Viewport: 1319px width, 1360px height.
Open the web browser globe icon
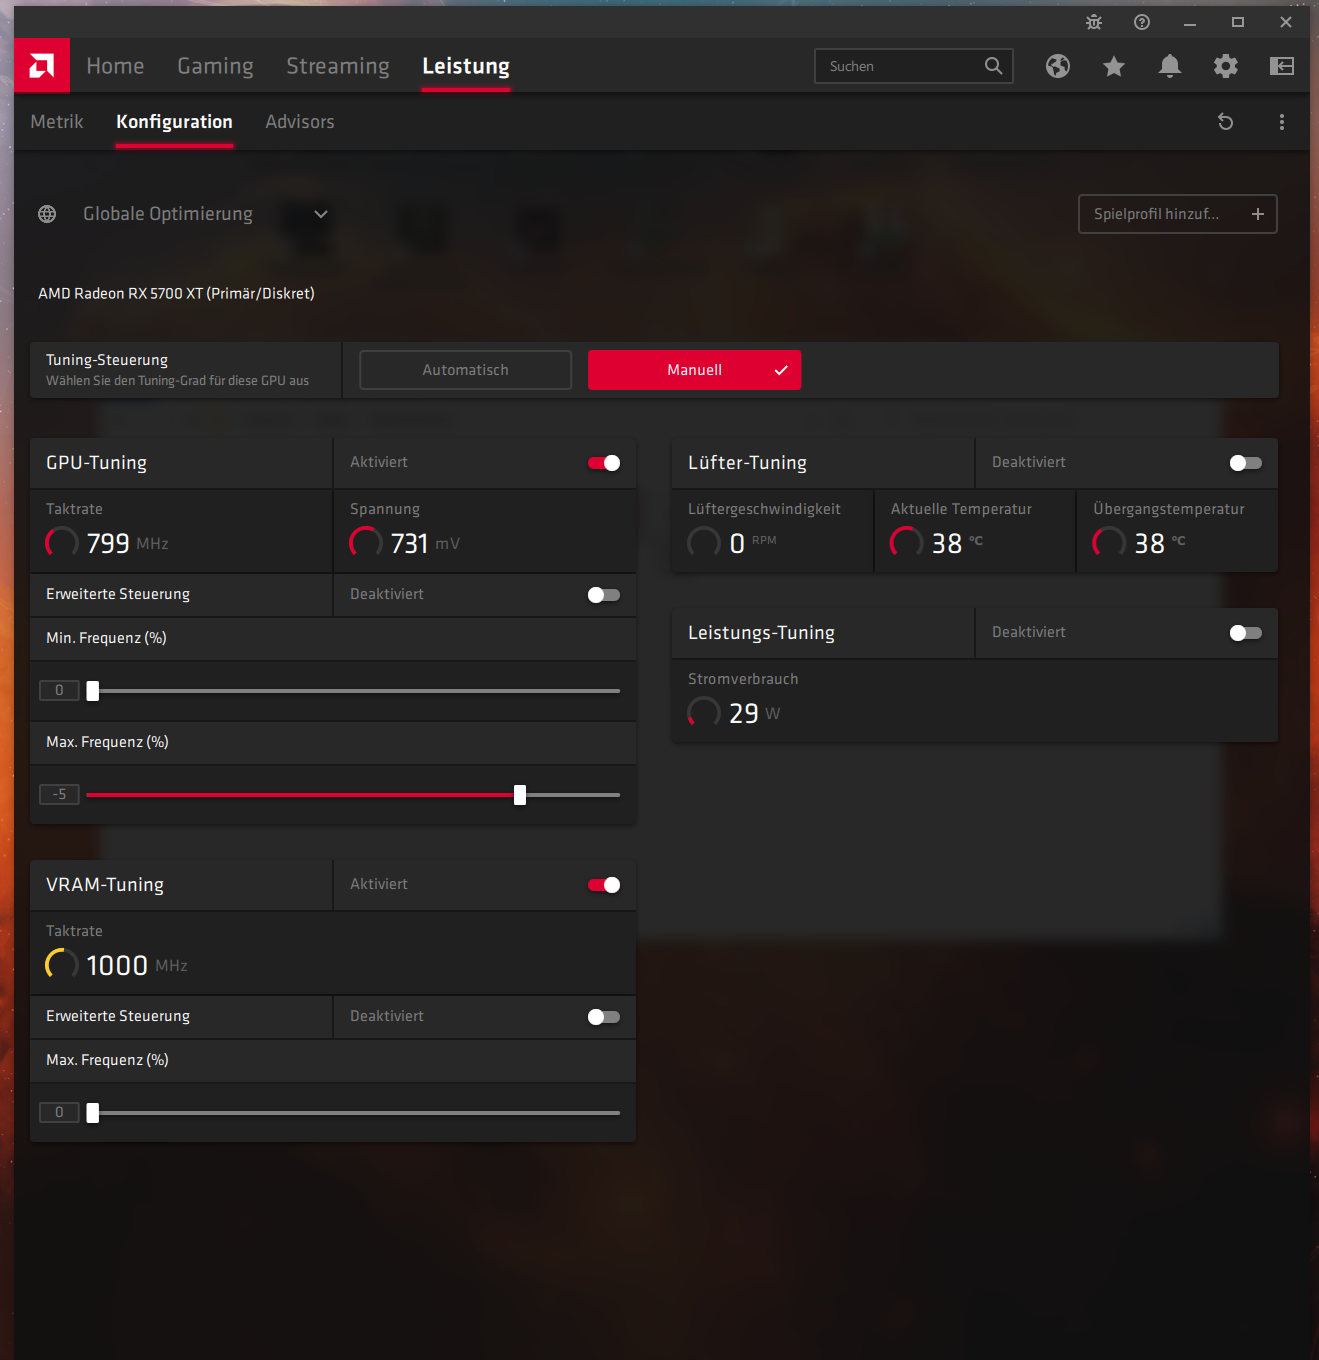click(1058, 66)
